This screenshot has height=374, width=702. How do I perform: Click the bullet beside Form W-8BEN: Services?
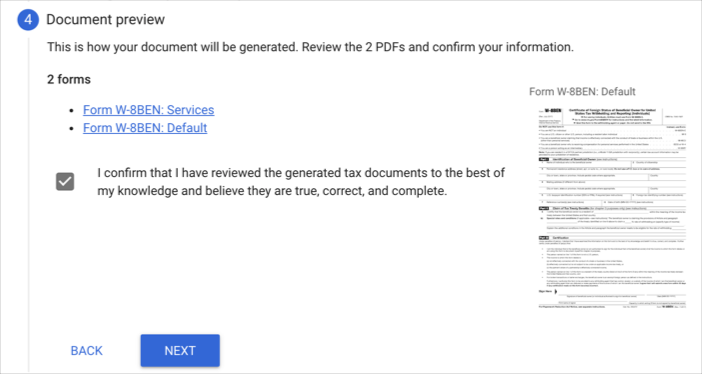pyautogui.click(x=72, y=111)
